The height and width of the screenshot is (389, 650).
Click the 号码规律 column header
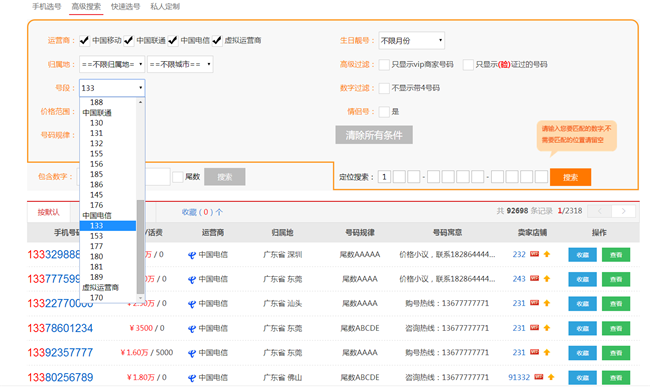[x=360, y=233]
